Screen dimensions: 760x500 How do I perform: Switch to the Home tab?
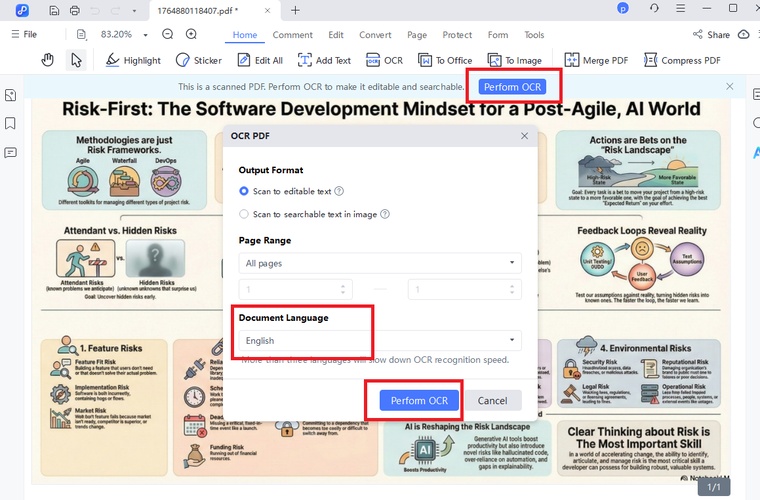point(245,35)
